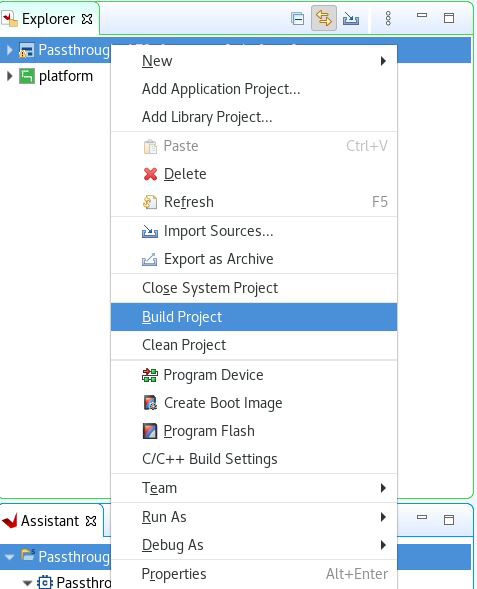Image resolution: width=477 pixels, height=589 pixels.
Task: Choose Clean Project from menu
Action: 254,345
